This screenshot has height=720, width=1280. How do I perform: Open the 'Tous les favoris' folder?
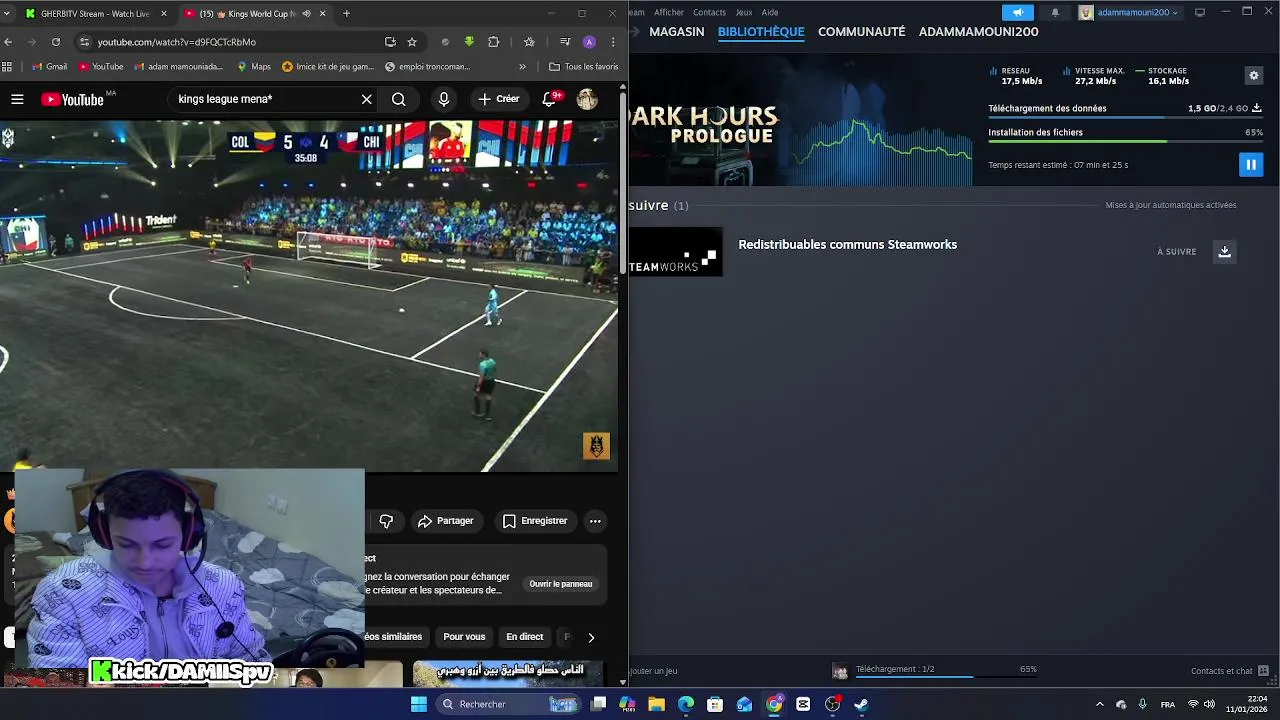(584, 67)
